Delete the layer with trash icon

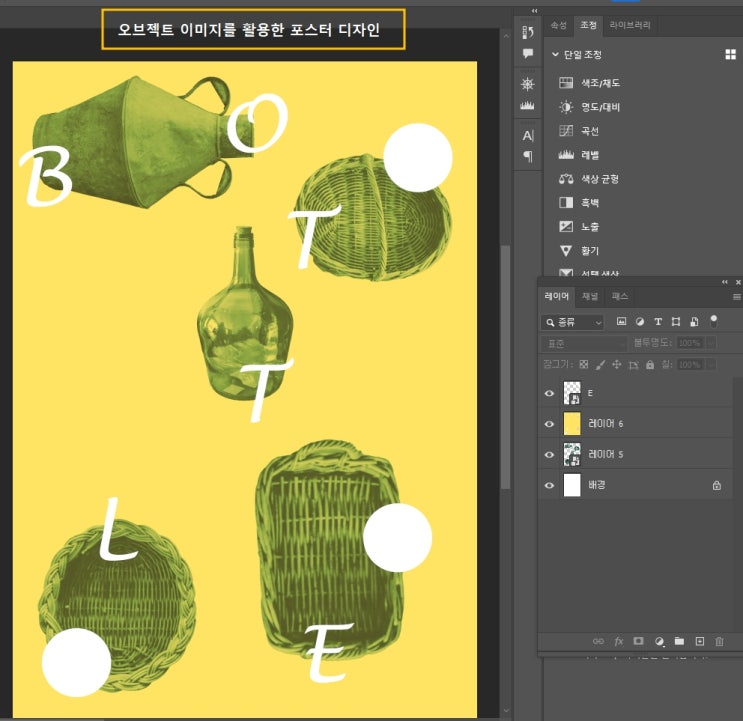[719, 641]
